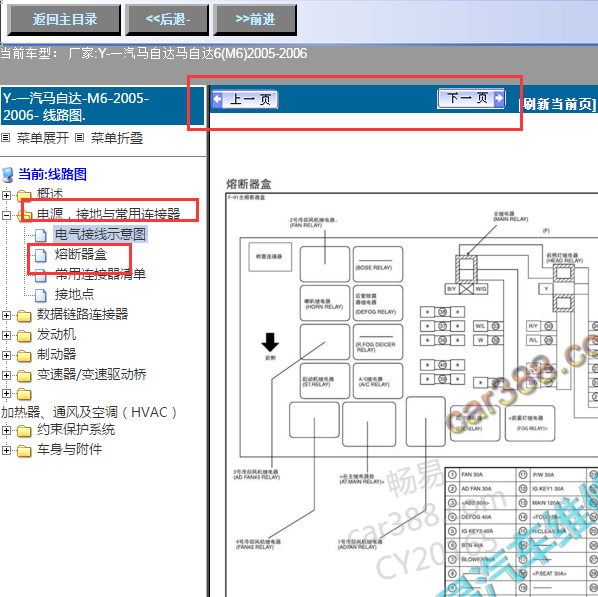Screen dimensions: 598x597
Task: Select 概述 tree label
Action: 50,194
